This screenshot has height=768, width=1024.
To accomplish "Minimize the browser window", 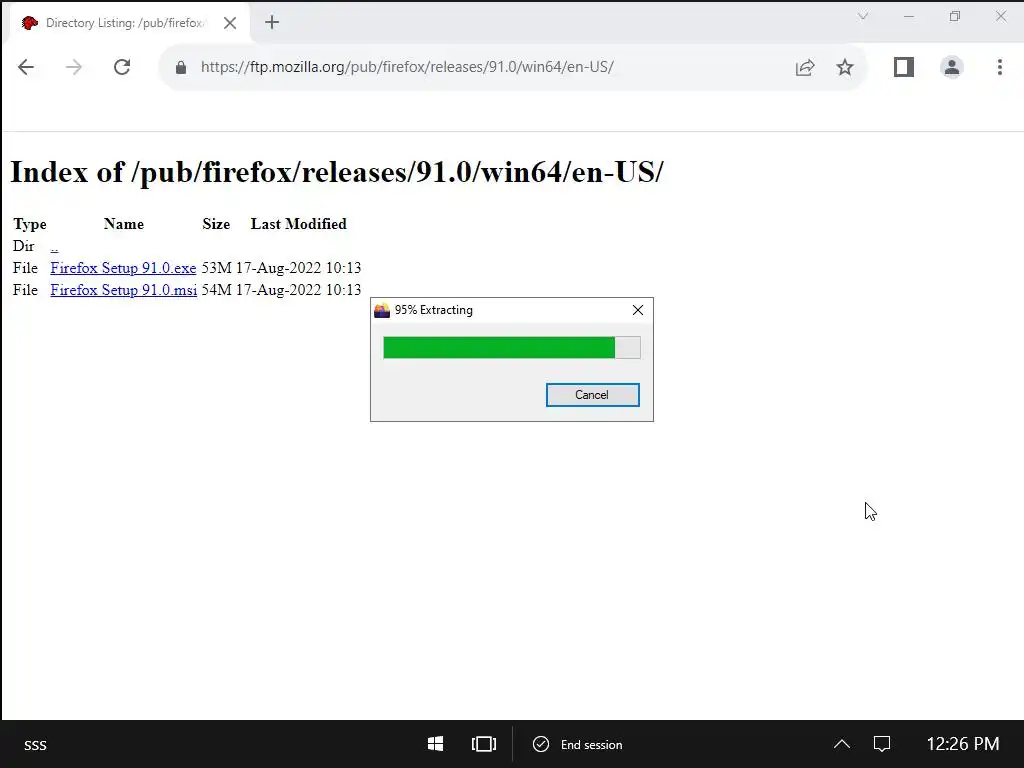I will 908,16.
